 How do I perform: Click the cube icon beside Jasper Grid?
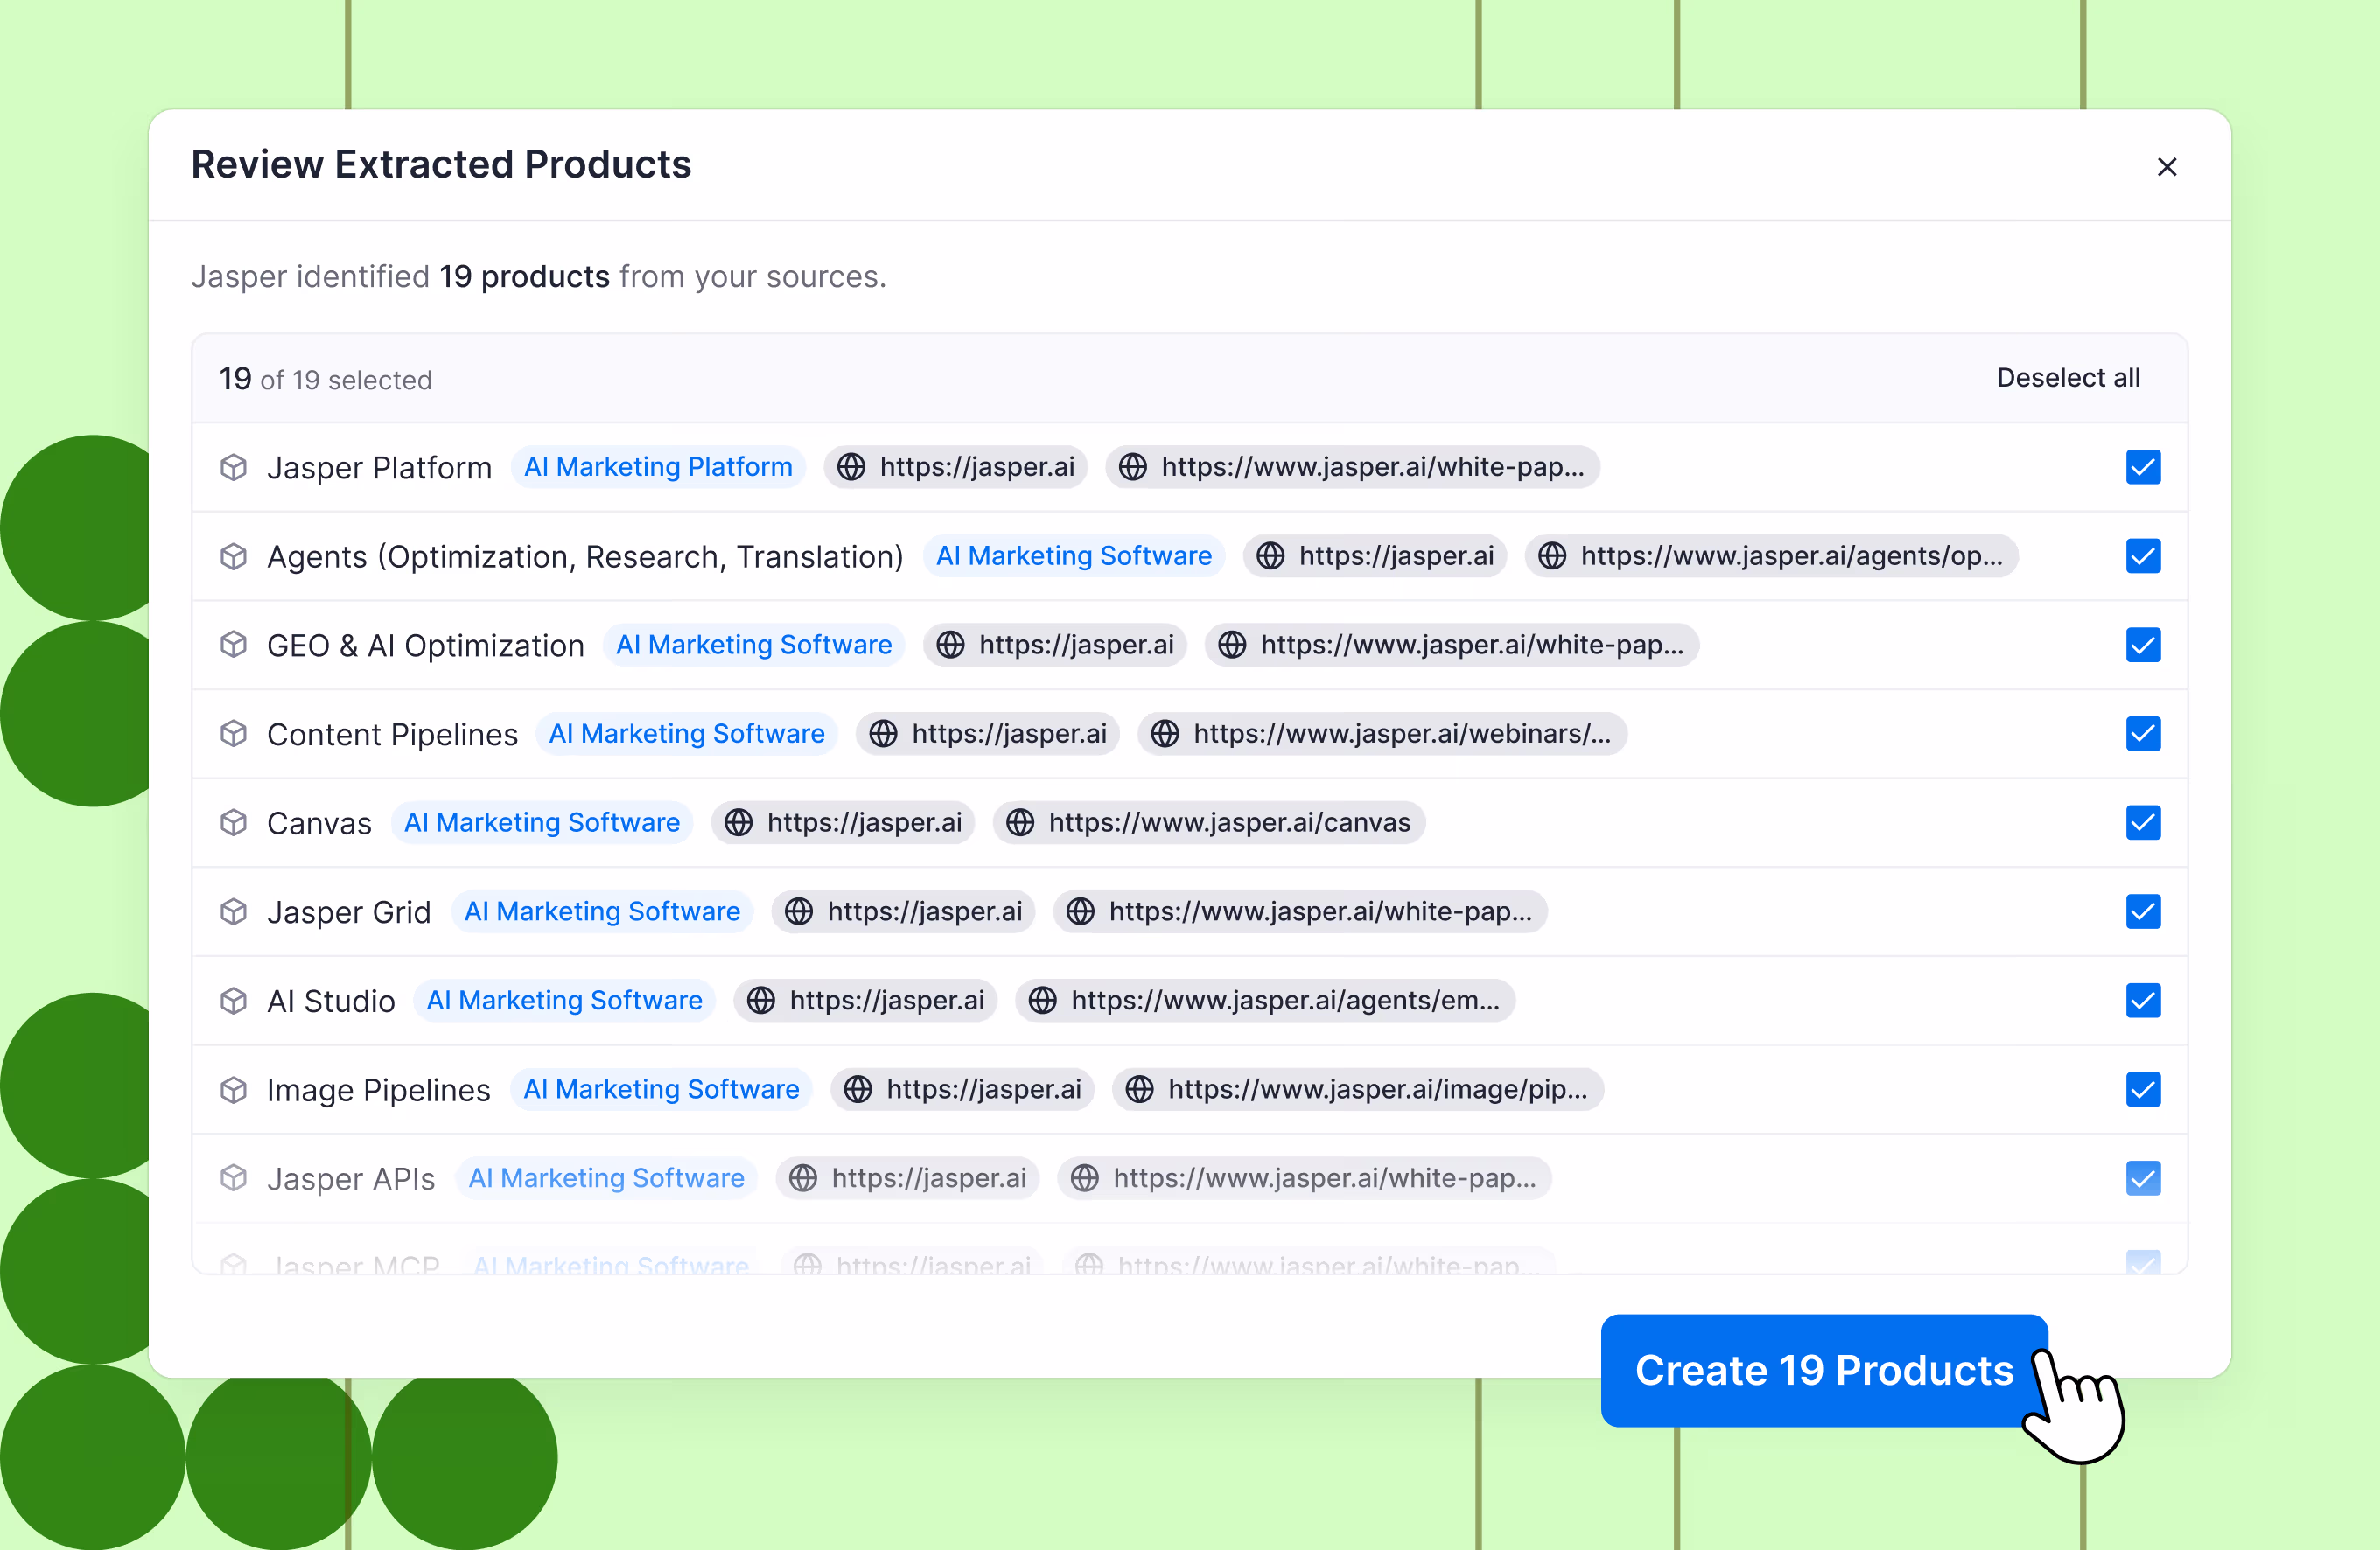tap(233, 912)
